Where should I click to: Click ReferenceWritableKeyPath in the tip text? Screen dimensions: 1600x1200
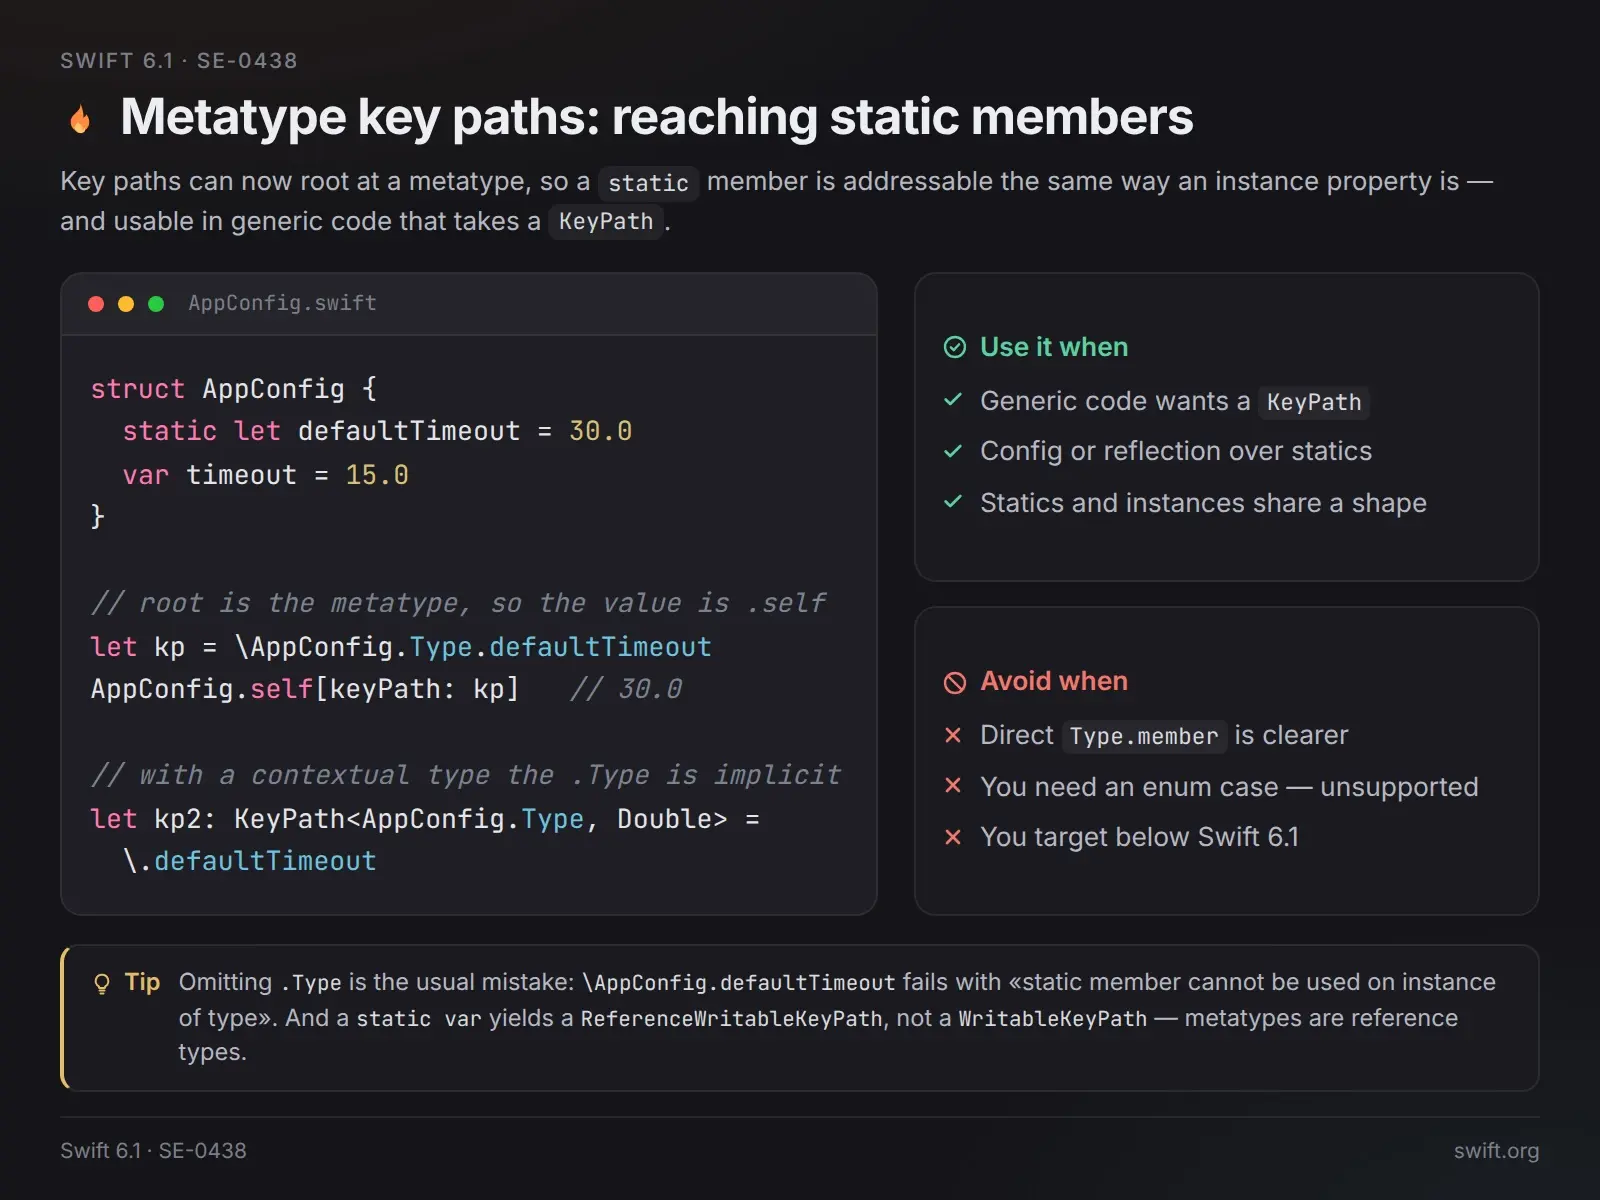(732, 1019)
